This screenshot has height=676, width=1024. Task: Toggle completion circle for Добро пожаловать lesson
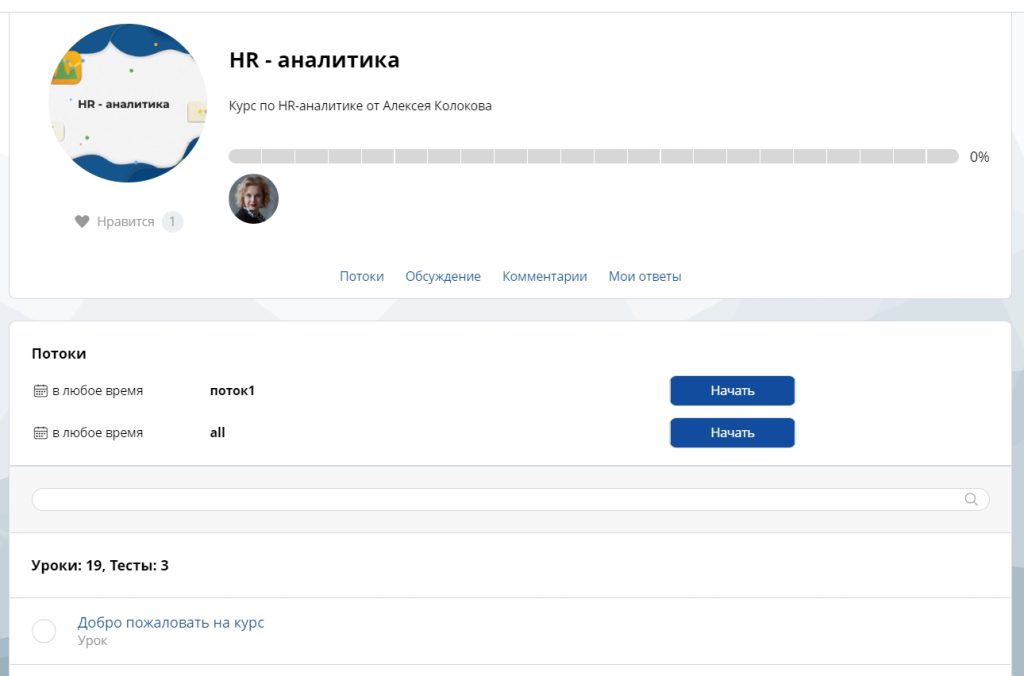click(x=44, y=631)
